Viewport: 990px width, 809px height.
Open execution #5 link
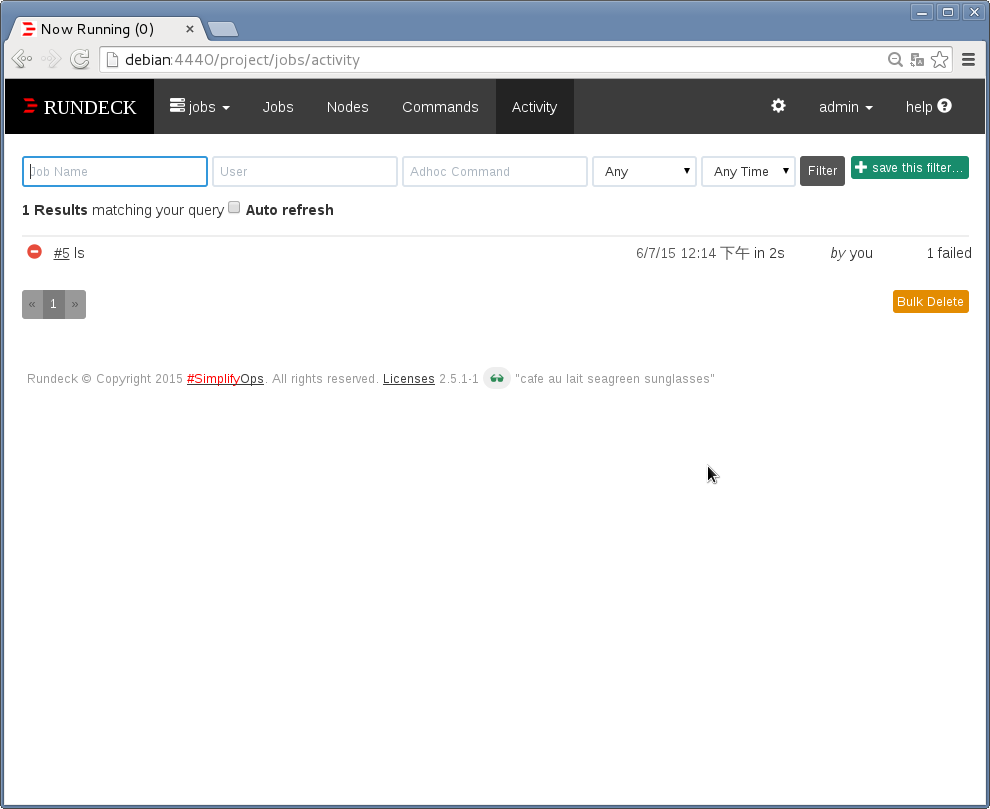(x=61, y=253)
